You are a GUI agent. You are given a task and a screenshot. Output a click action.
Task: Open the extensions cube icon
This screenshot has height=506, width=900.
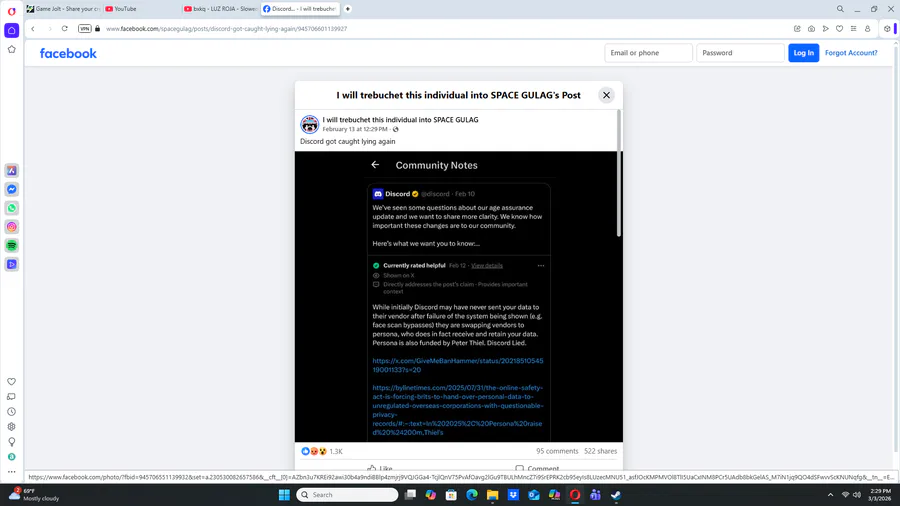click(x=887, y=29)
